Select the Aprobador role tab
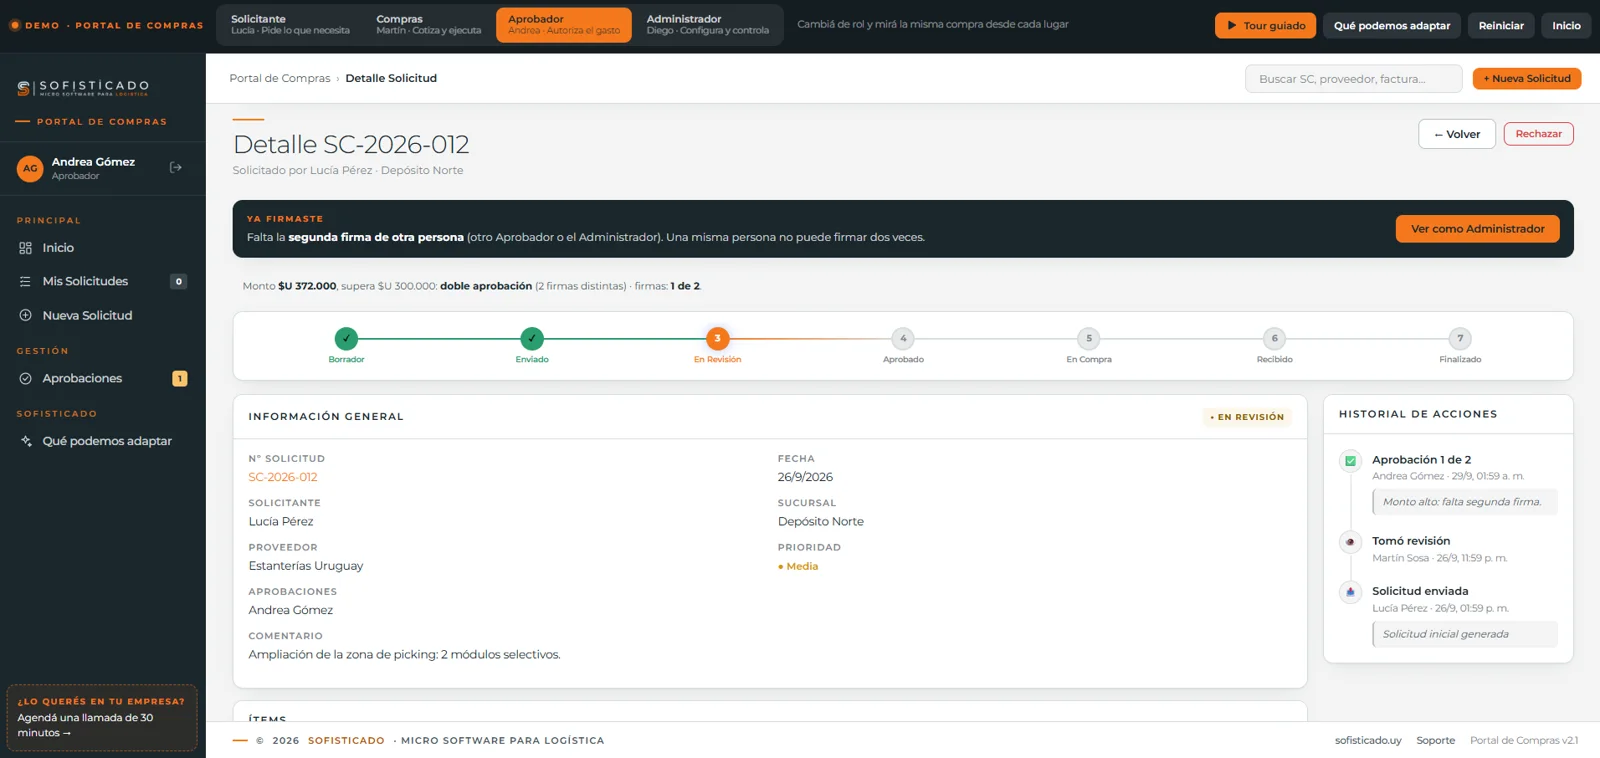1600x758 pixels. (564, 25)
